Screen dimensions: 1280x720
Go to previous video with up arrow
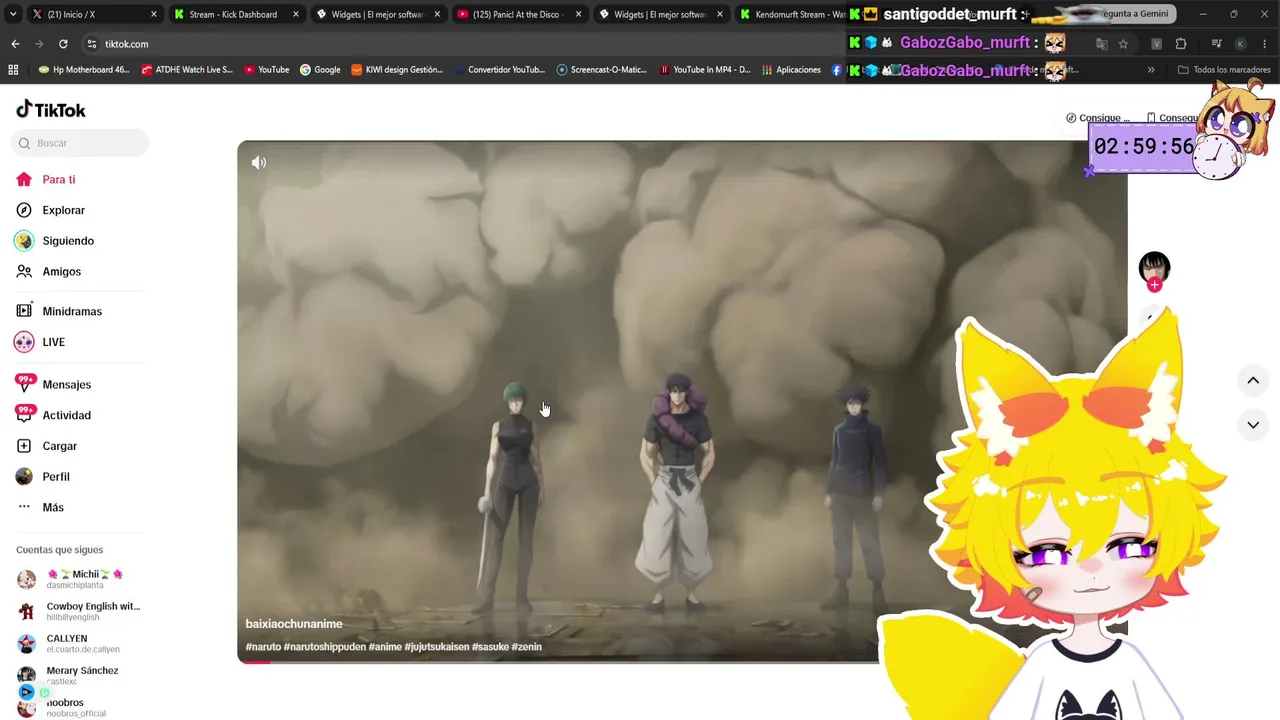point(1253,380)
